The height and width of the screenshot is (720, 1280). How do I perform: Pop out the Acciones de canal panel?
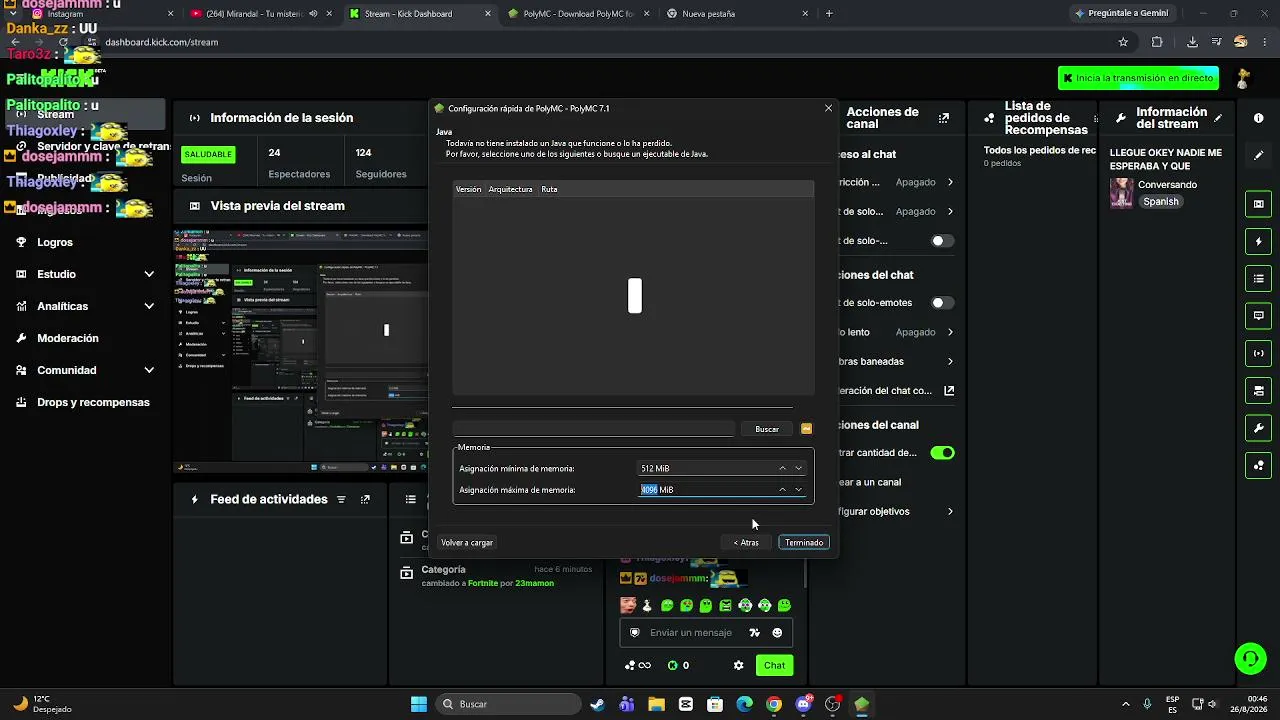[943, 118]
